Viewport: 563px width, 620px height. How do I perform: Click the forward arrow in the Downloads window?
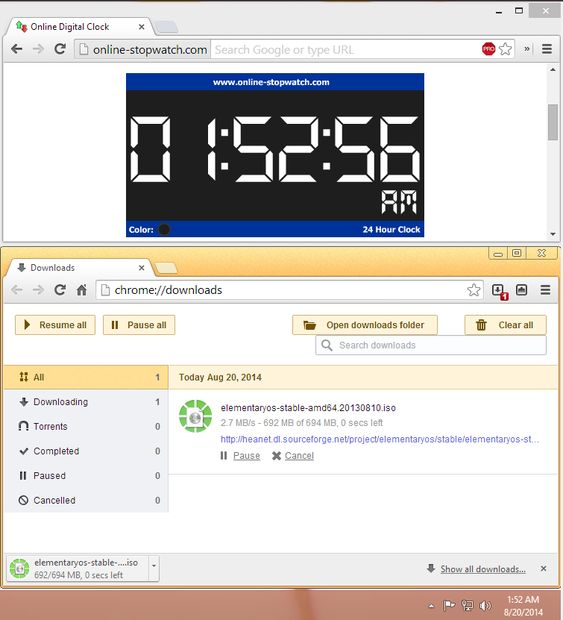pos(38,290)
